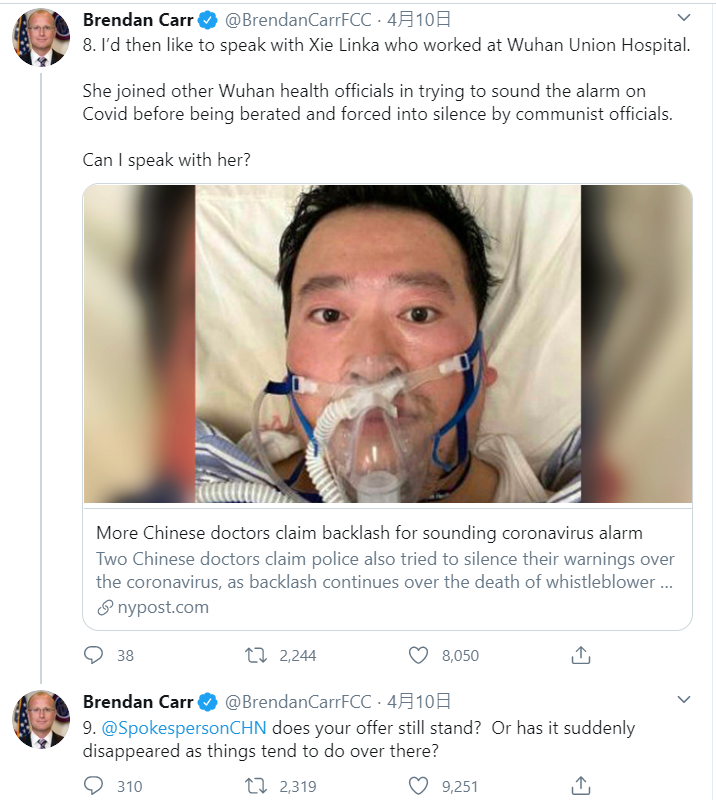The width and height of the screenshot is (716, 800).
Task: Share the Wuhan Union Hospital tweet
Action: pos(581,656)
